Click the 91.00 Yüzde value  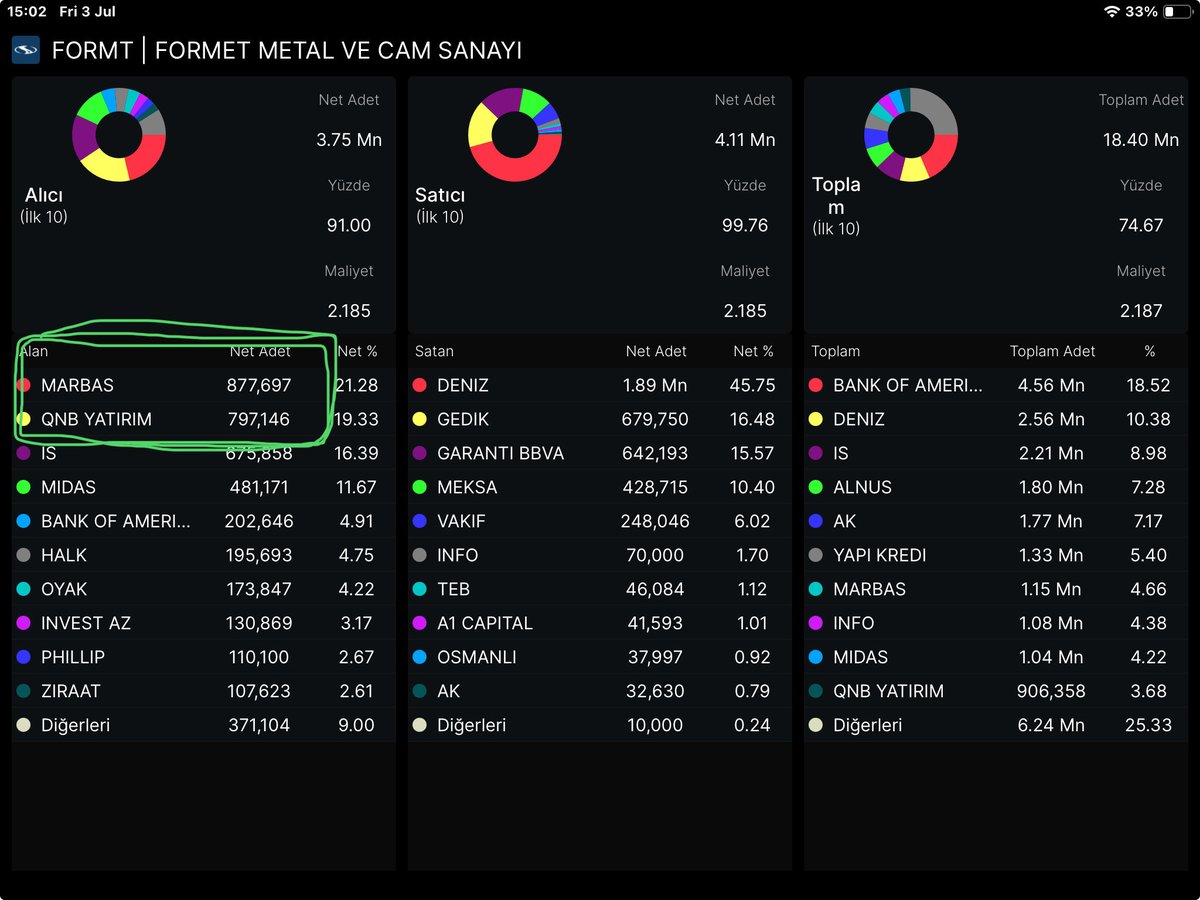tap(349, 225)
